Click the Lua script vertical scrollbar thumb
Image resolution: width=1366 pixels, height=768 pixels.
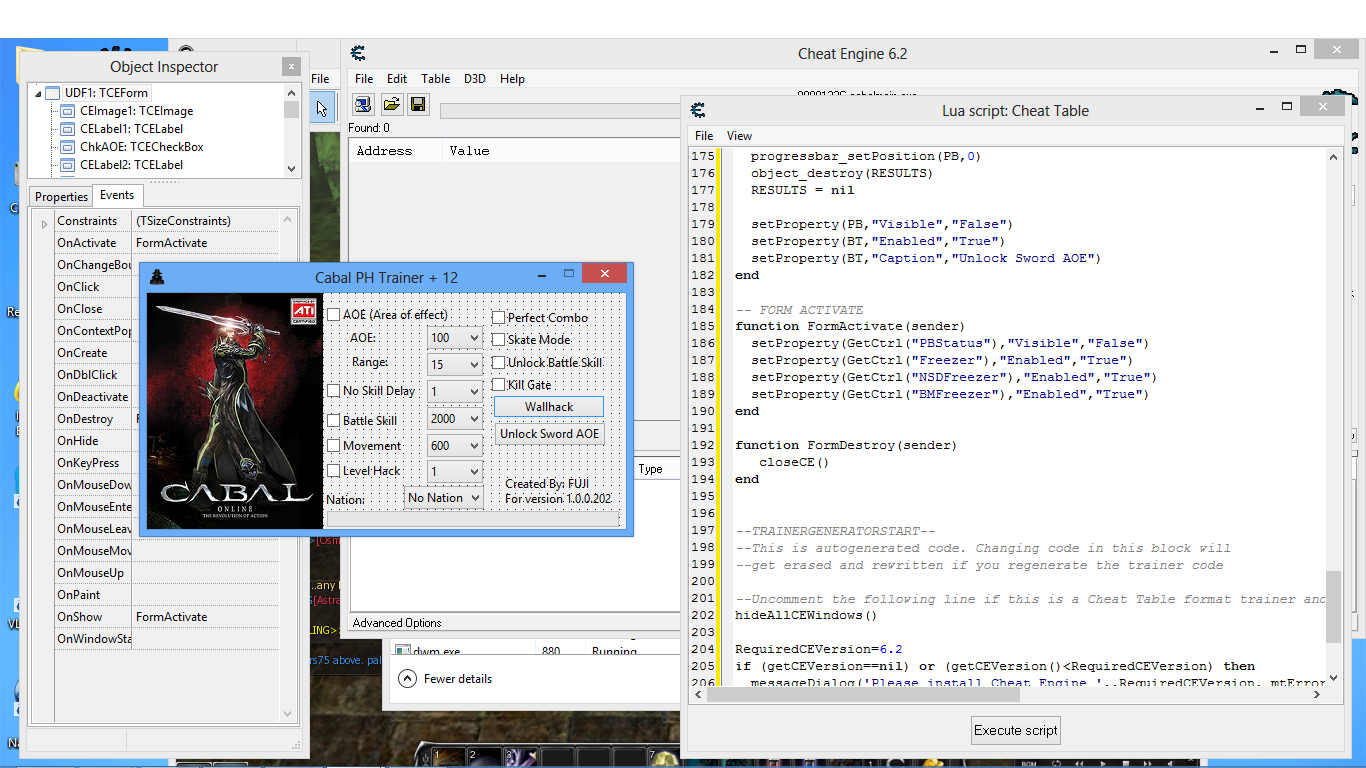pyautogui.click(x=1333, y=606)
